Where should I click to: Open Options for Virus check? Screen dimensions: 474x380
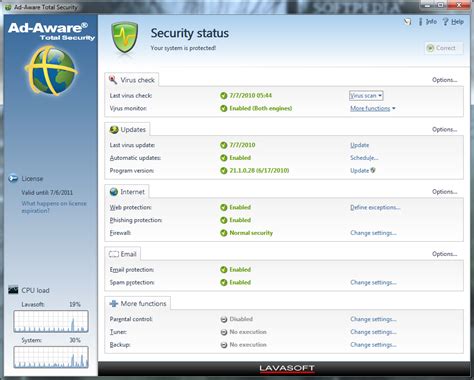coord(445,80)
